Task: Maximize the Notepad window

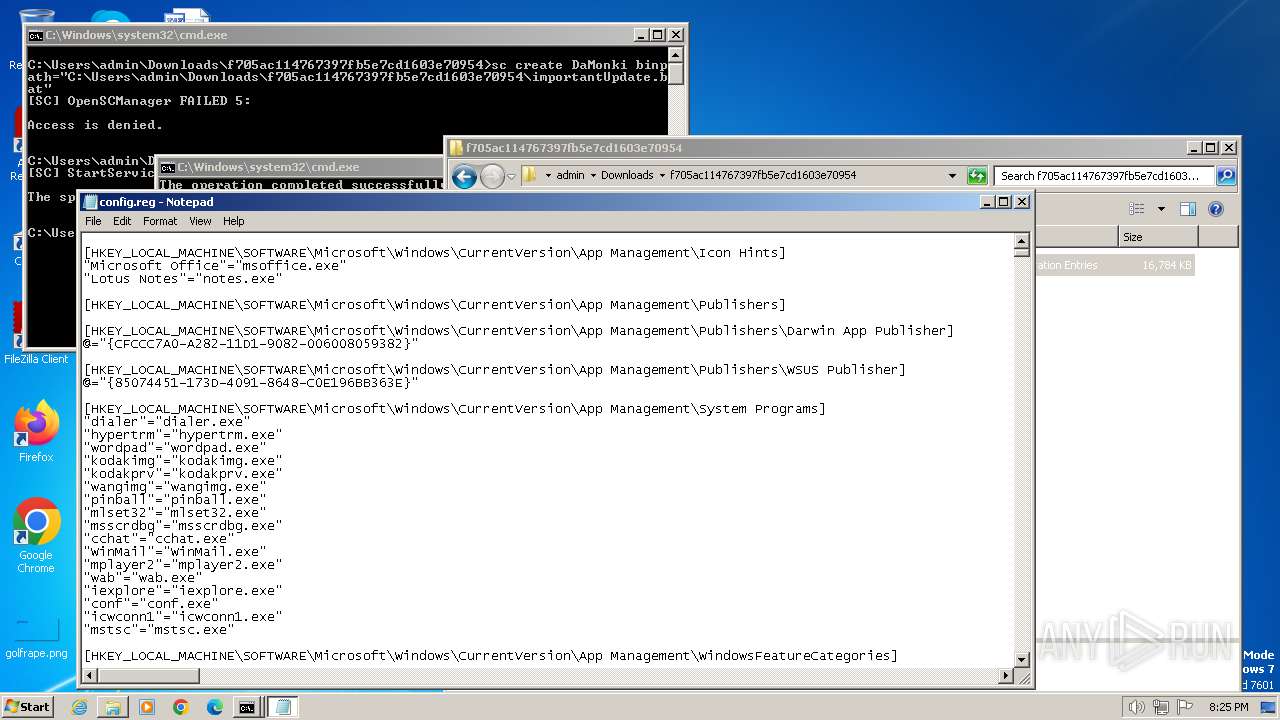Action: 1004,202
